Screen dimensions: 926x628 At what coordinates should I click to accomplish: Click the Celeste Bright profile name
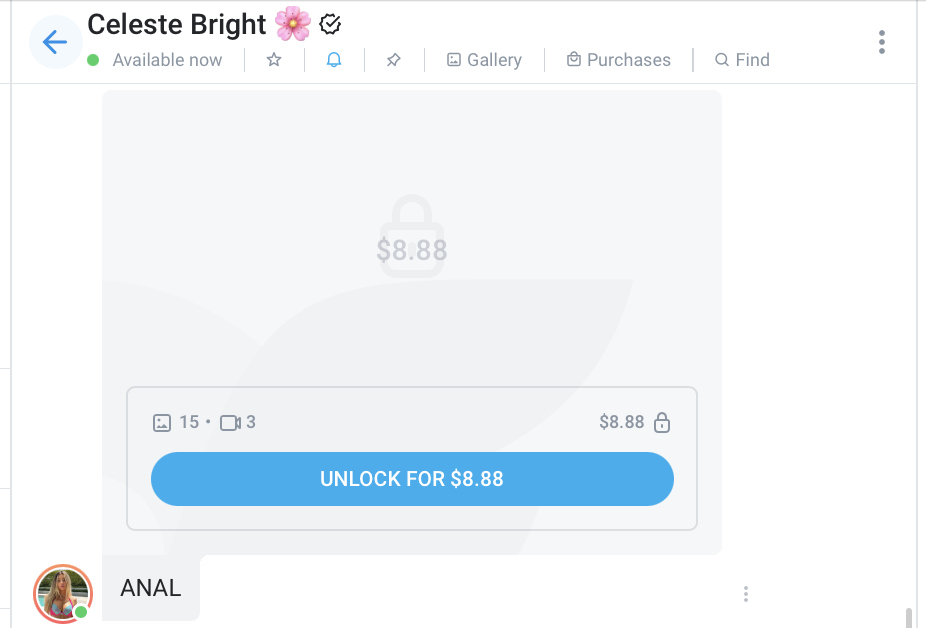pos(177,23)
